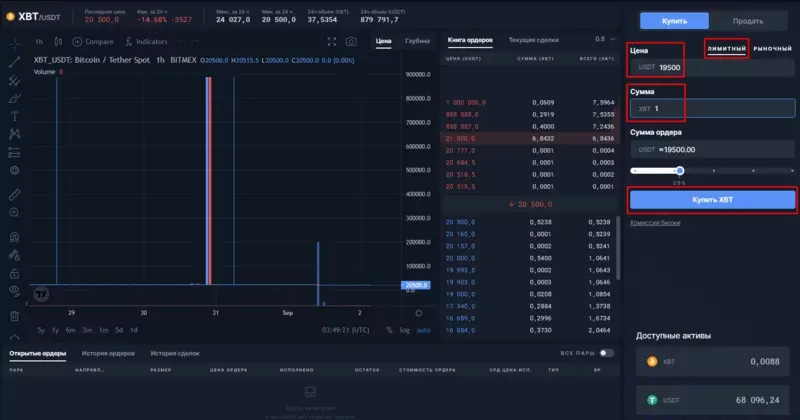The image size is (800, 420).
Task: Set chart range to 5y
Action: click(x=41, y=330)
